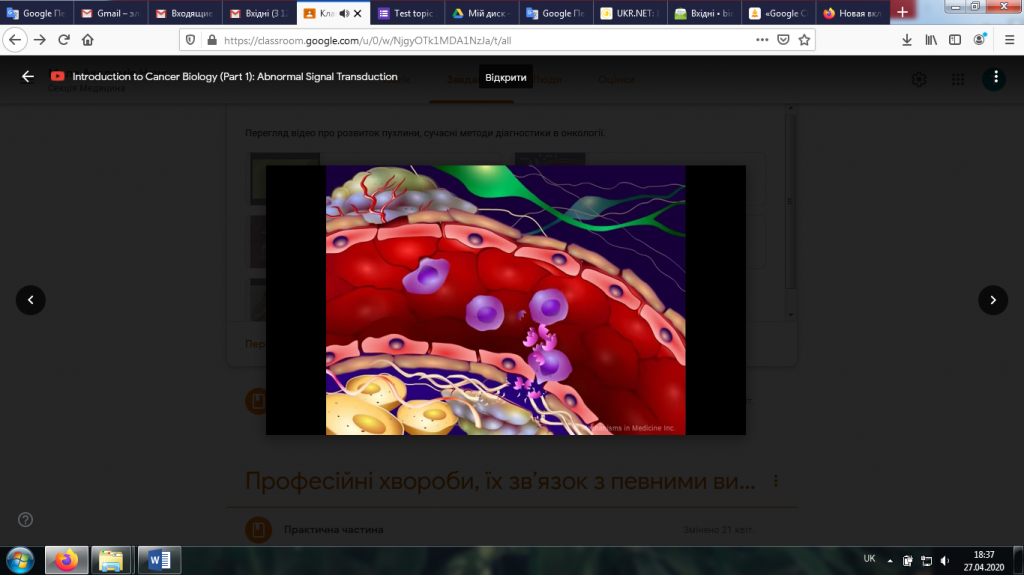Click the YouTube icon beside the video title
Viewport: 1024px width, 575px height.
point(57,76)
